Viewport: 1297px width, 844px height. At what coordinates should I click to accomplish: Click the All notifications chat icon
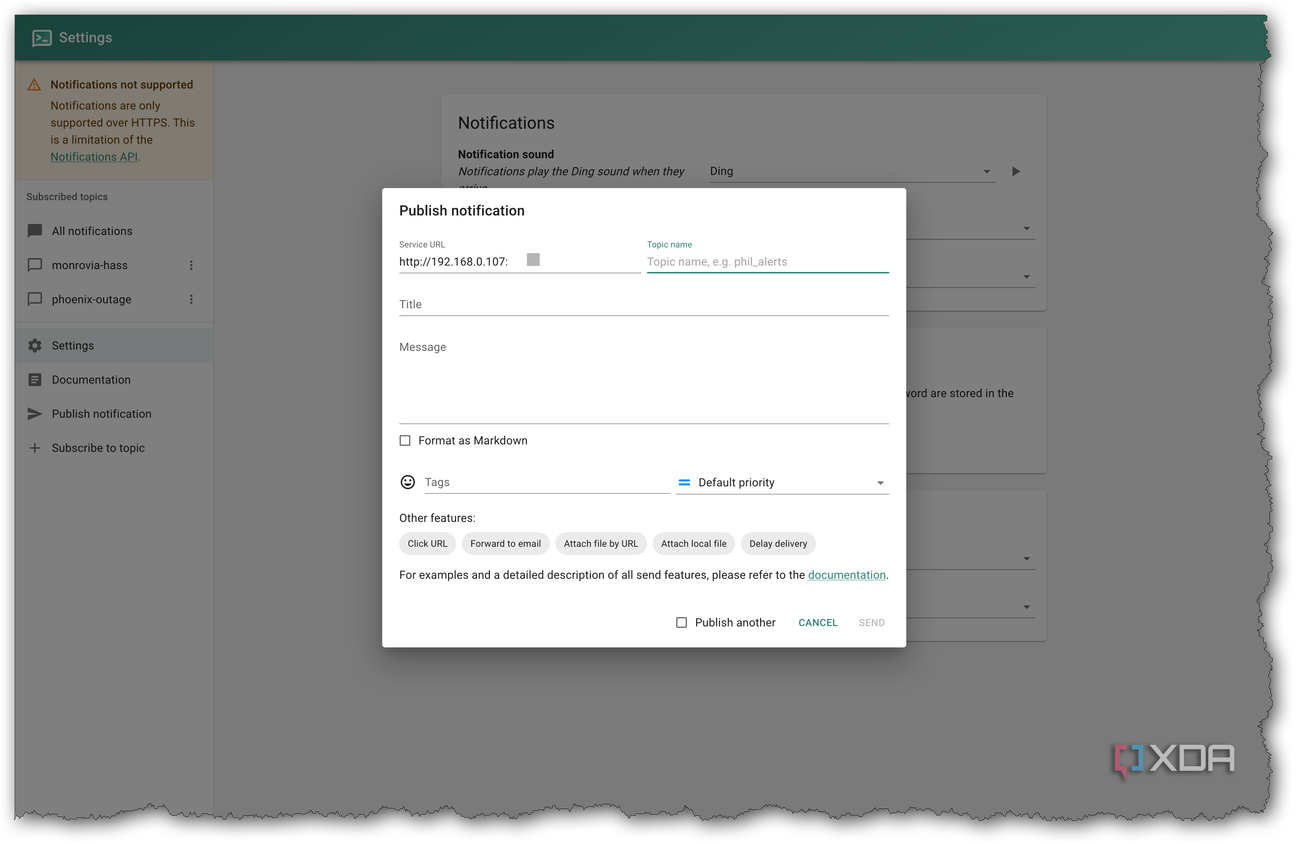[35, 231]
